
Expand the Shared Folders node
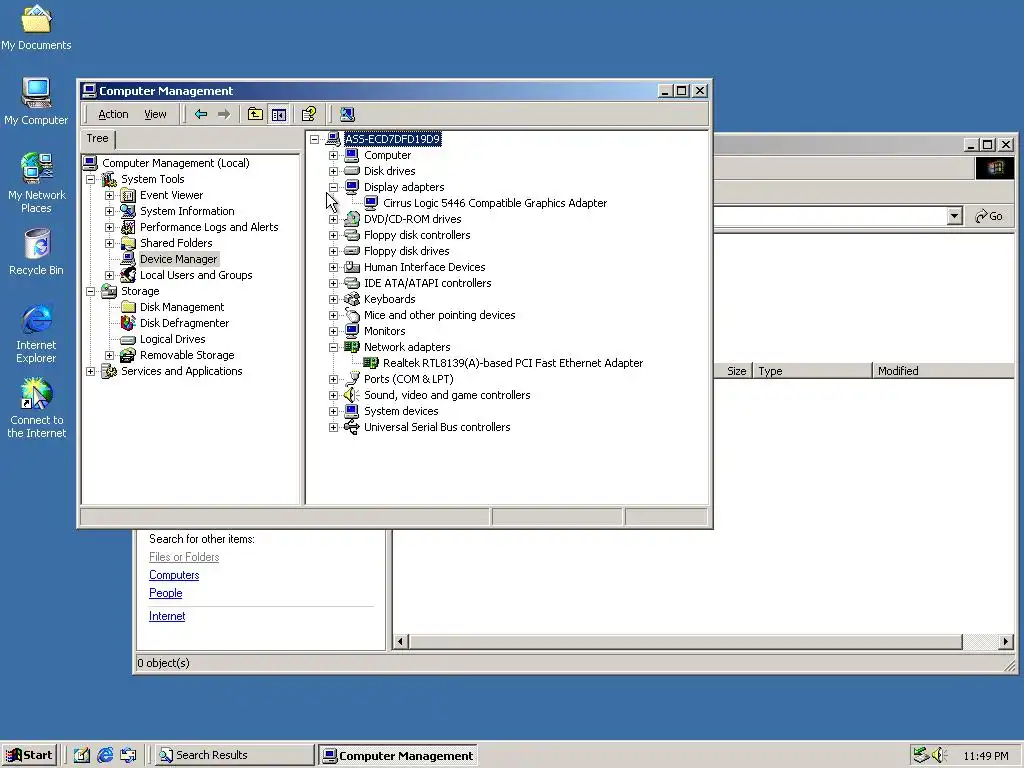point(110,243)
